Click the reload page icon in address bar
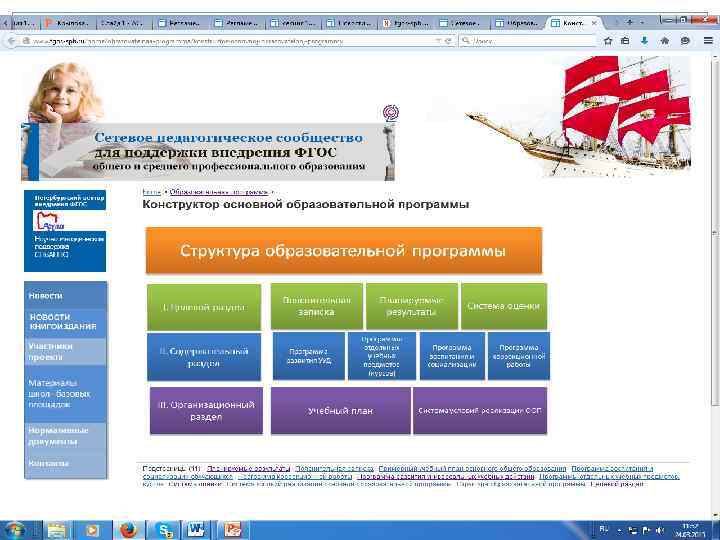The height and width of the screenshot is (540, 720). 449,41
